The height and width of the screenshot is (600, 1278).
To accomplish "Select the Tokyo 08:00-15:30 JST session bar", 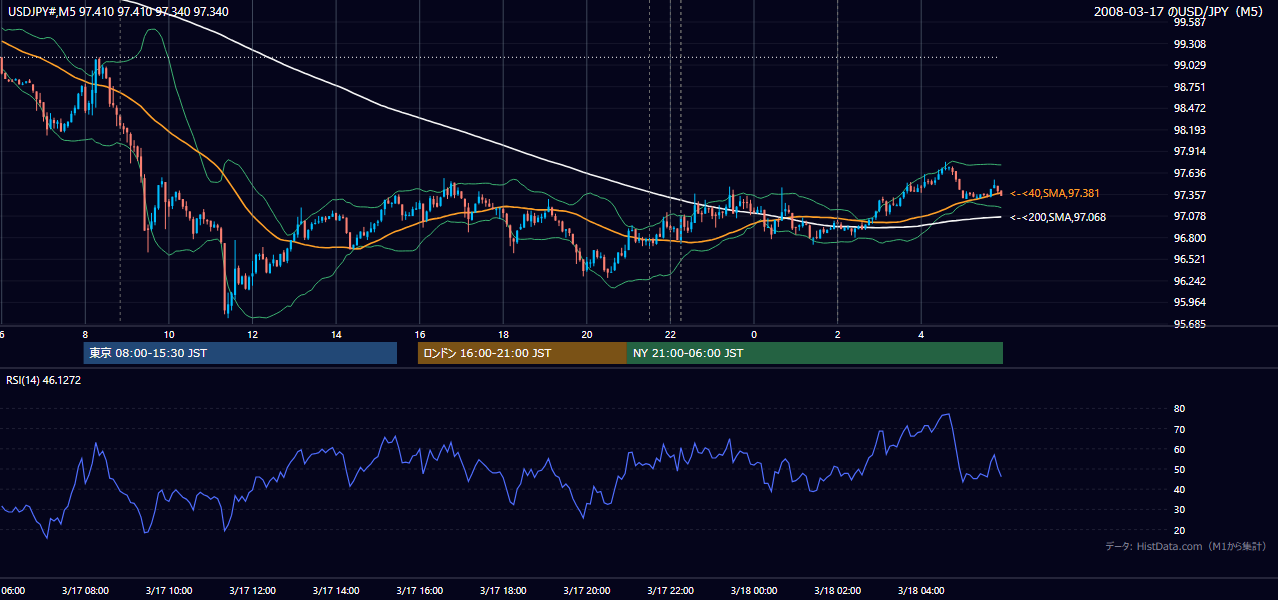I will point(240,353).
